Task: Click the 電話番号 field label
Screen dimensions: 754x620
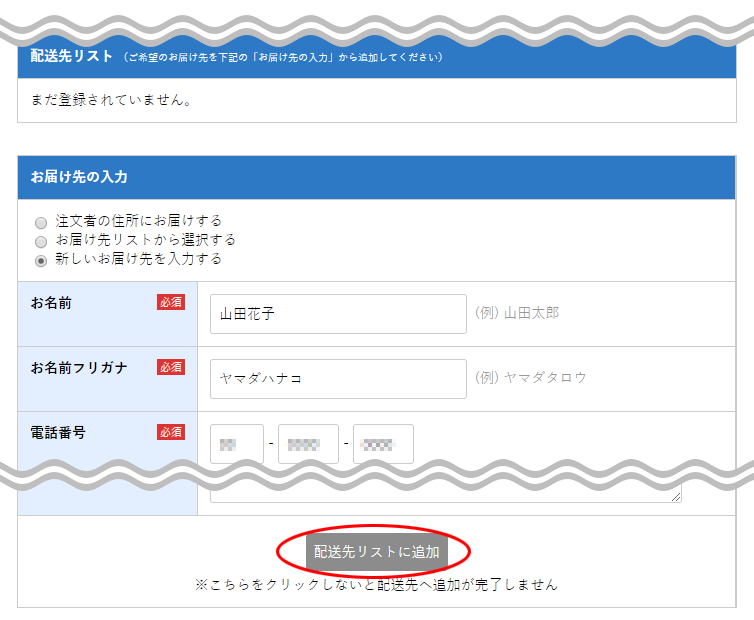Action: [58, 433]
